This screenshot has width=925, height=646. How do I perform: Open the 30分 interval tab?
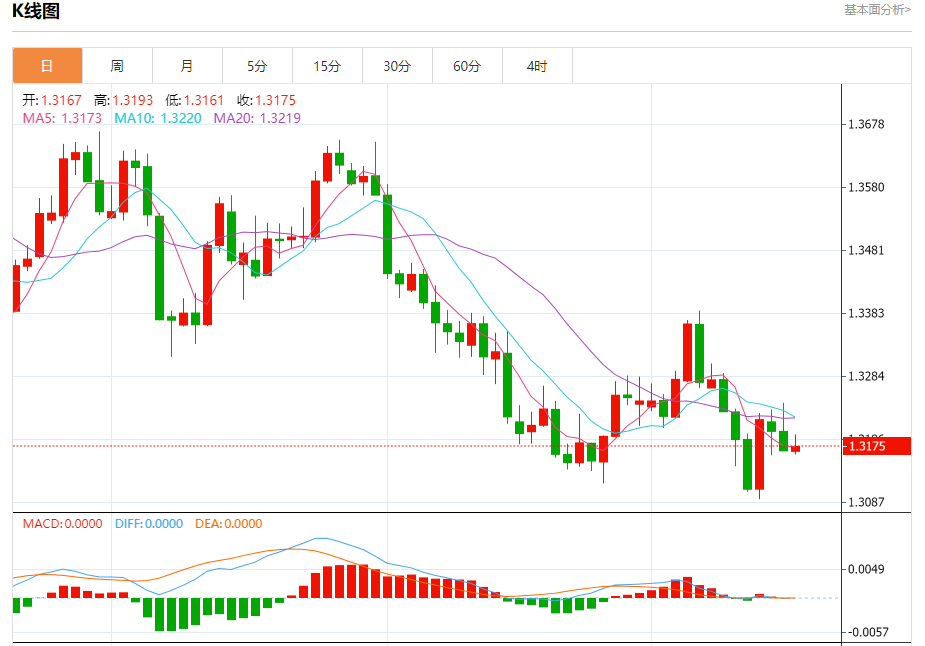397,65
